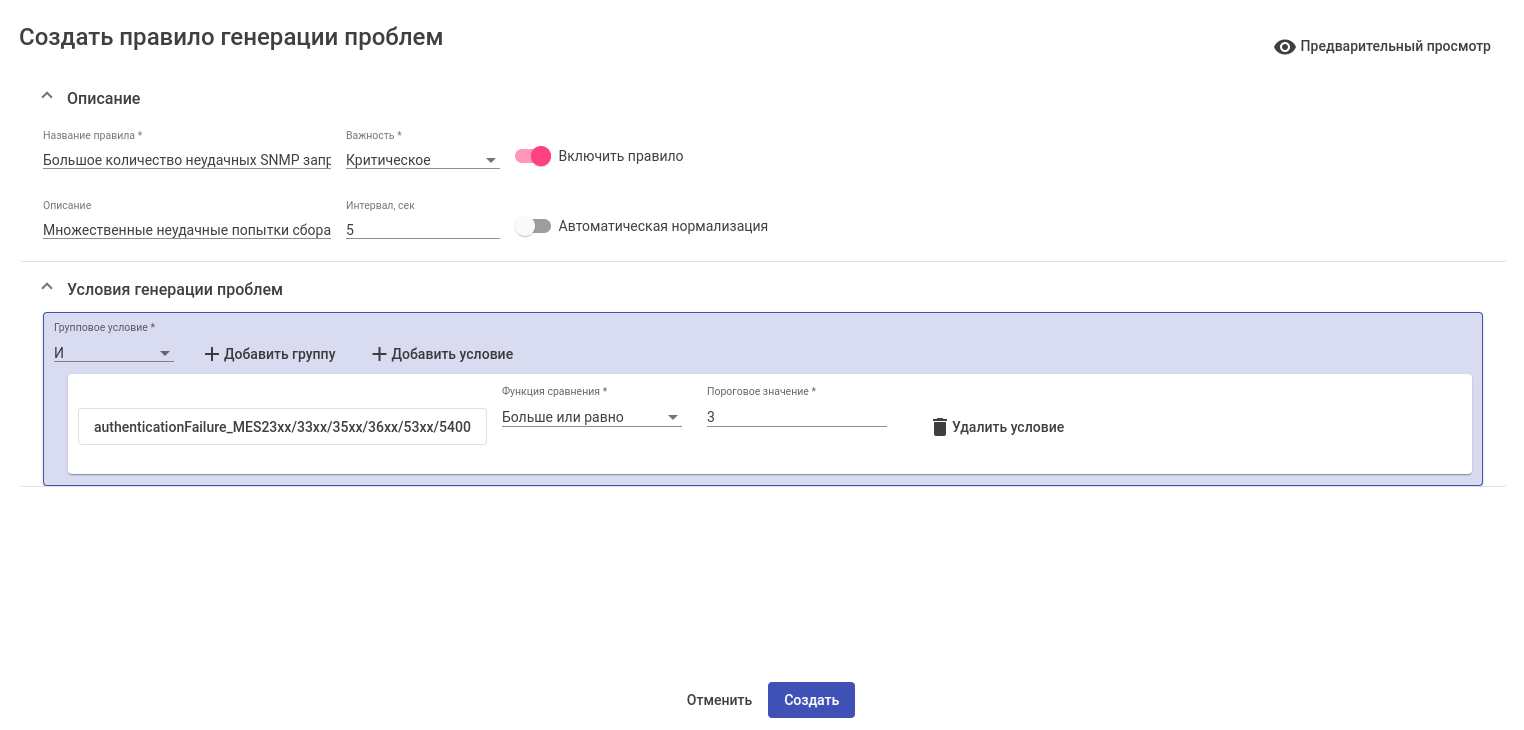The width and height of the screenshot is (1524, 730).
Task: Focus the Название правила field
Action: coord(187,160)
